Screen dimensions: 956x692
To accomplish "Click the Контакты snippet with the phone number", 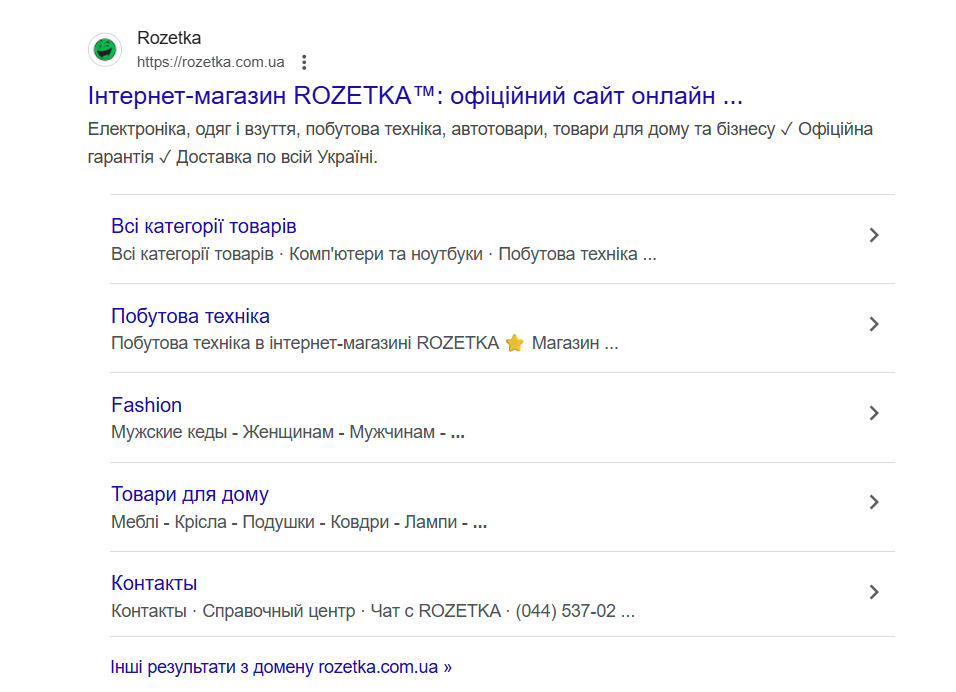I will (x=373, y=611).
